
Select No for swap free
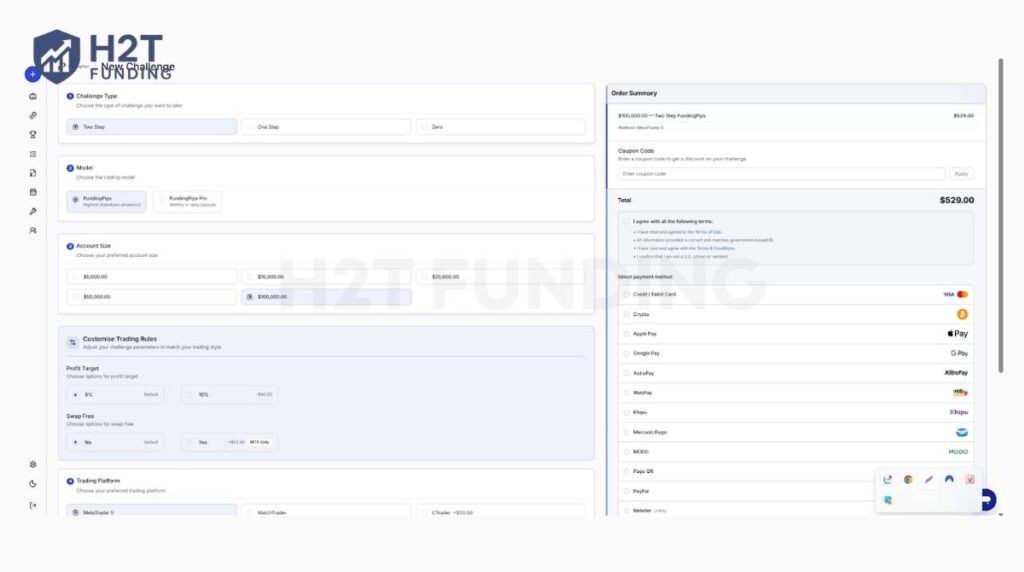115,442
